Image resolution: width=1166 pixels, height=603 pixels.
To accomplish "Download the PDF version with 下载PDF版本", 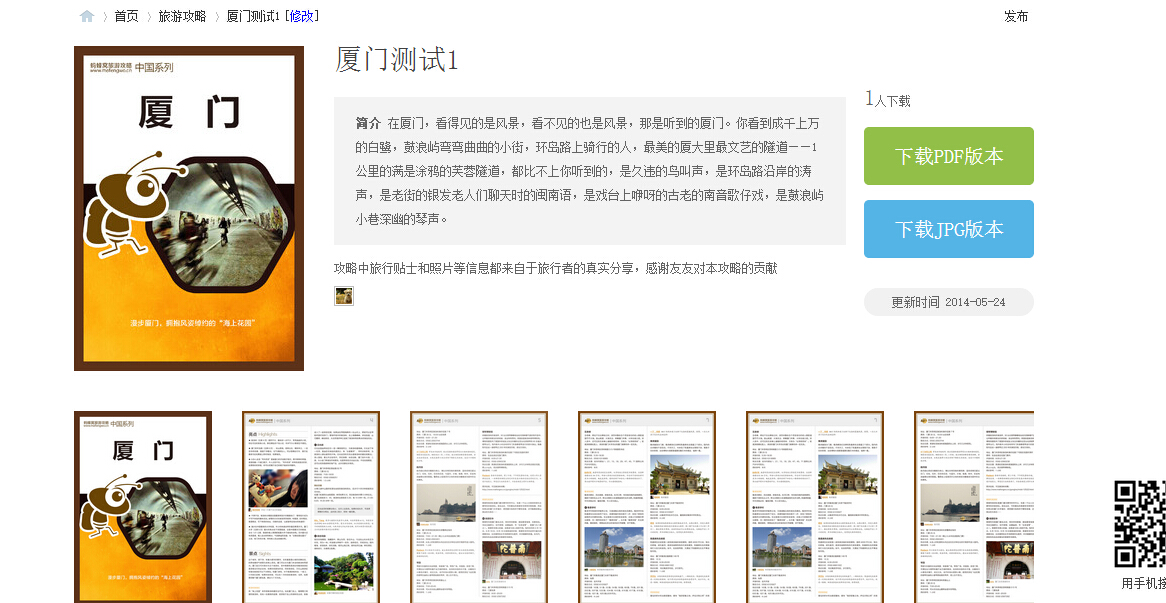I will point(949,156).
